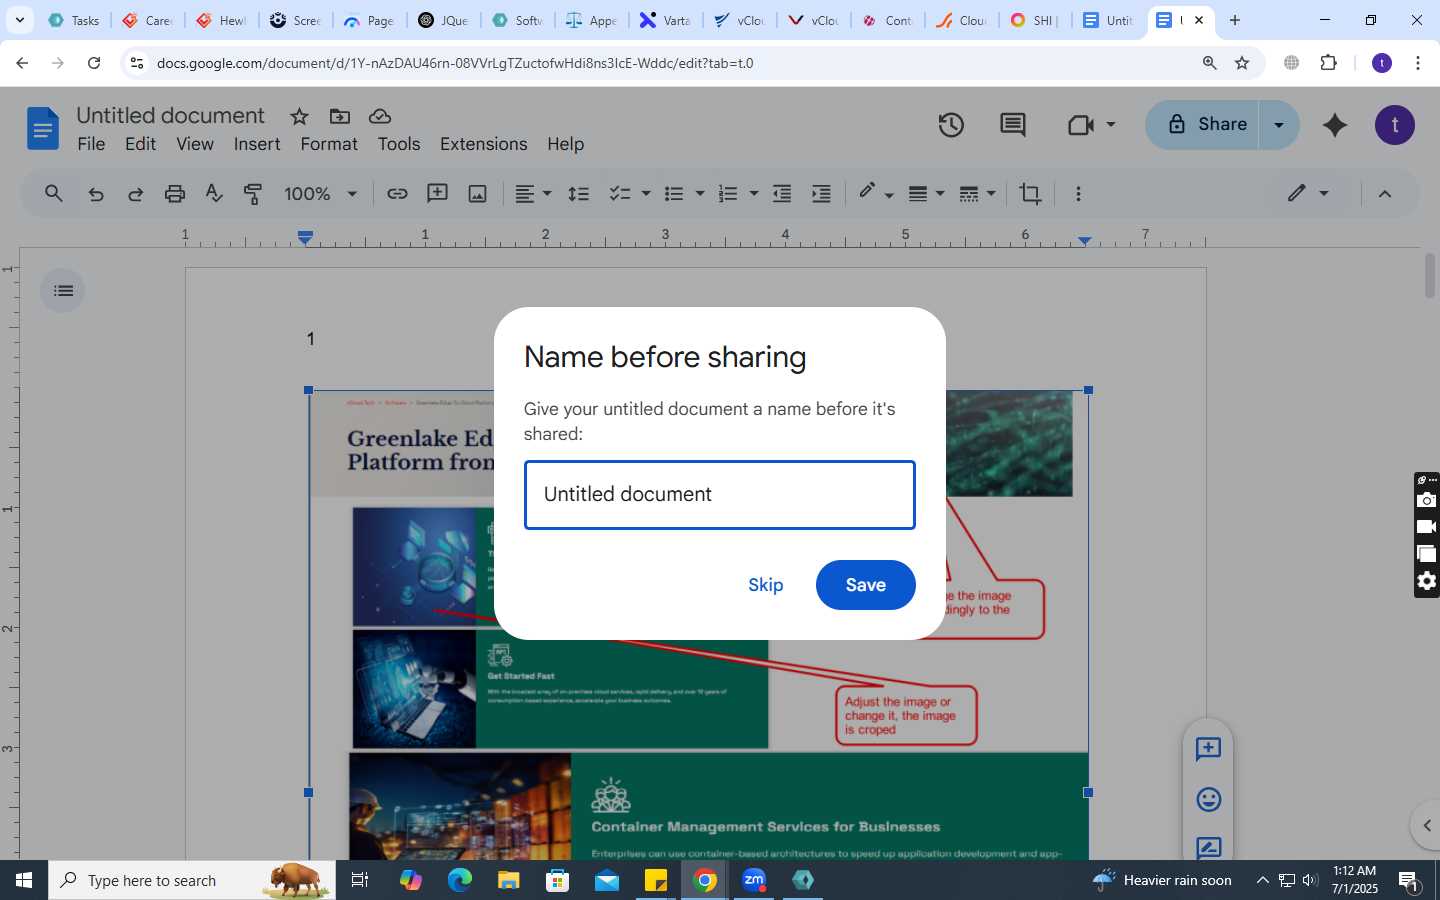Open the browser Extensions puzzle icon
Screen dimensions: 1440x900
(1328, 63)
